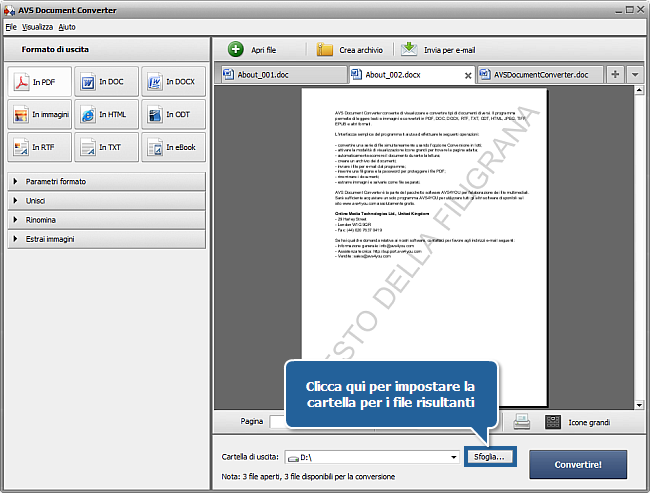Click the printer icon in the page bar

point(521,422)
